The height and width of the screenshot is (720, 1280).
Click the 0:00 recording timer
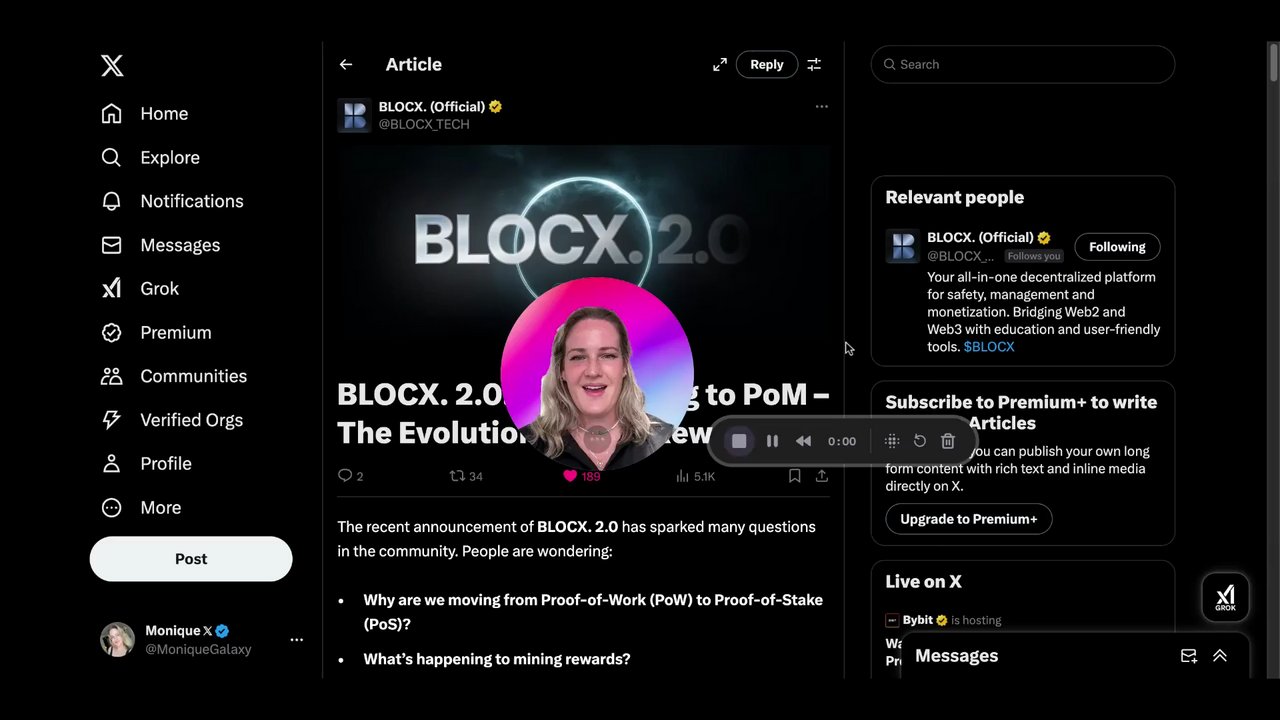[842, 441]
